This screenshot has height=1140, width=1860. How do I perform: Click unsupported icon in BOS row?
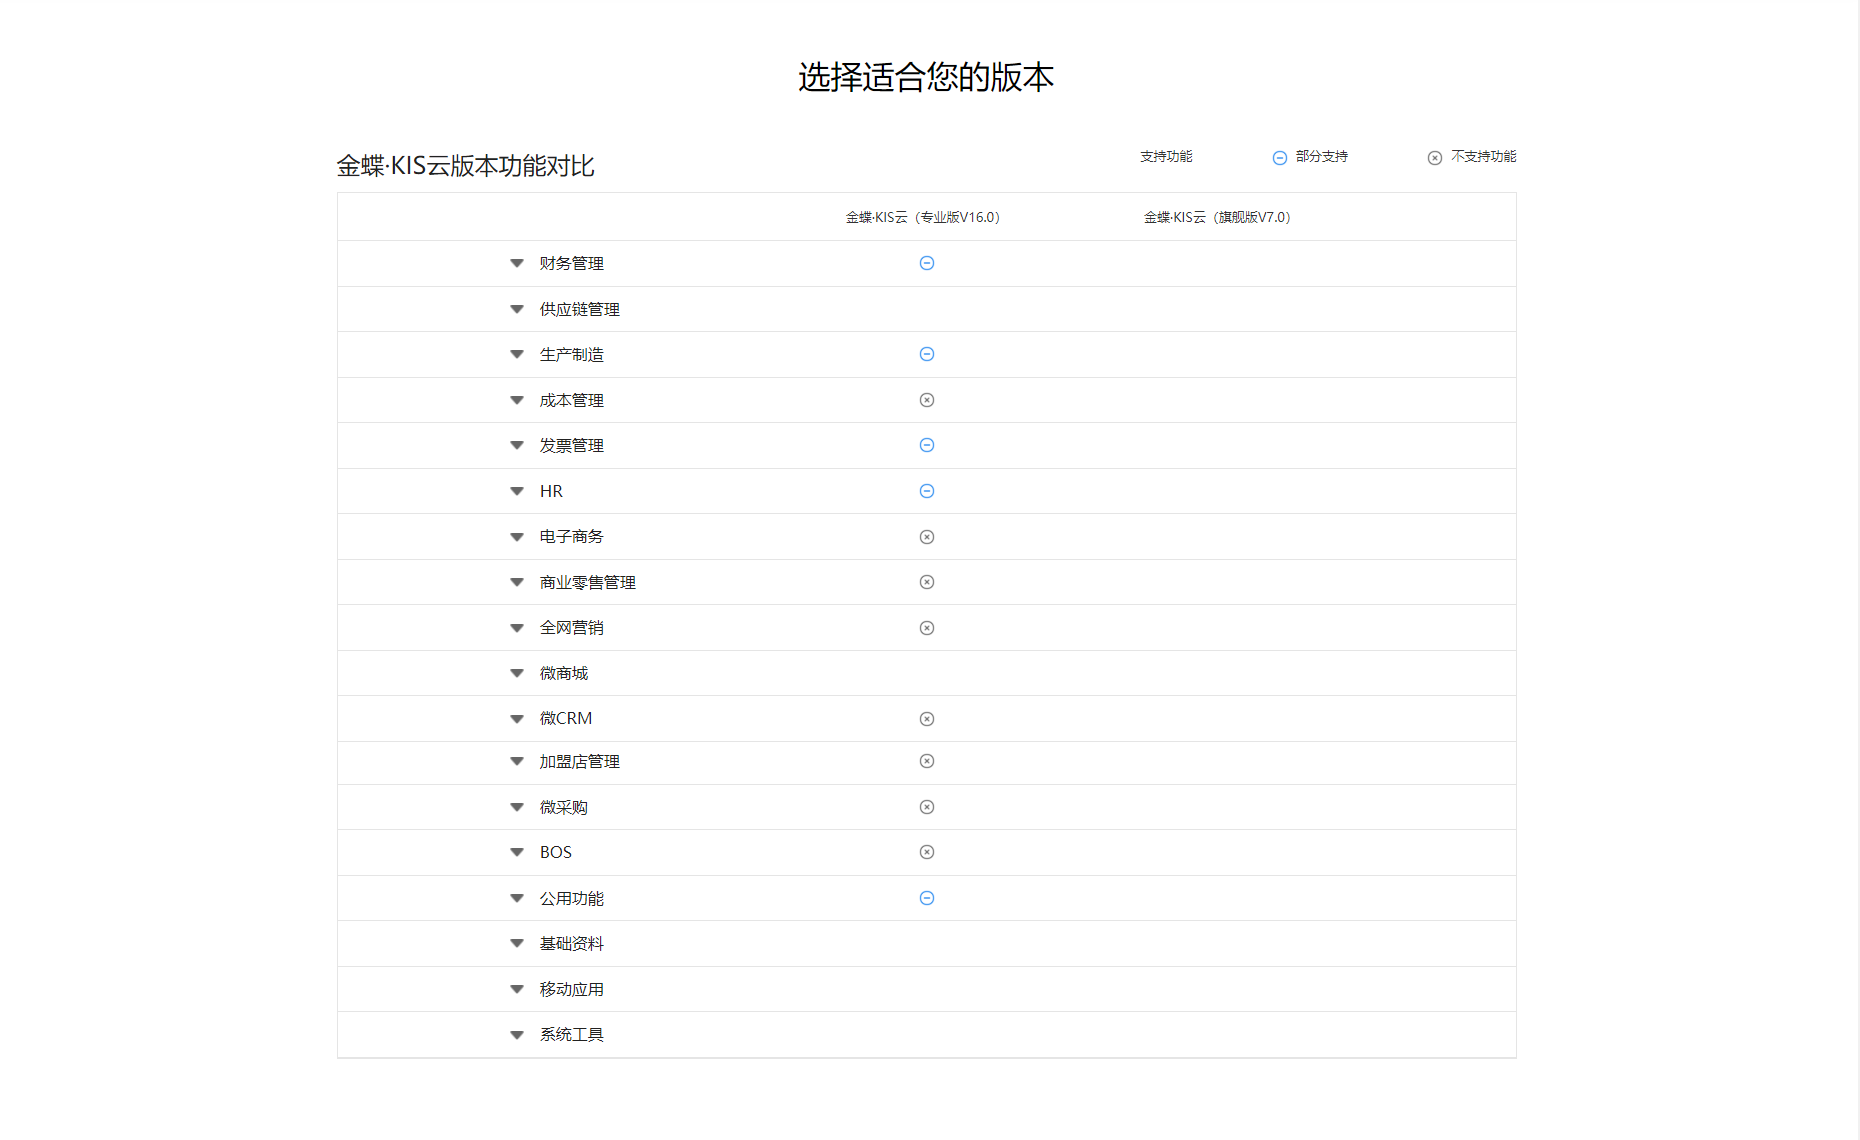926,852
